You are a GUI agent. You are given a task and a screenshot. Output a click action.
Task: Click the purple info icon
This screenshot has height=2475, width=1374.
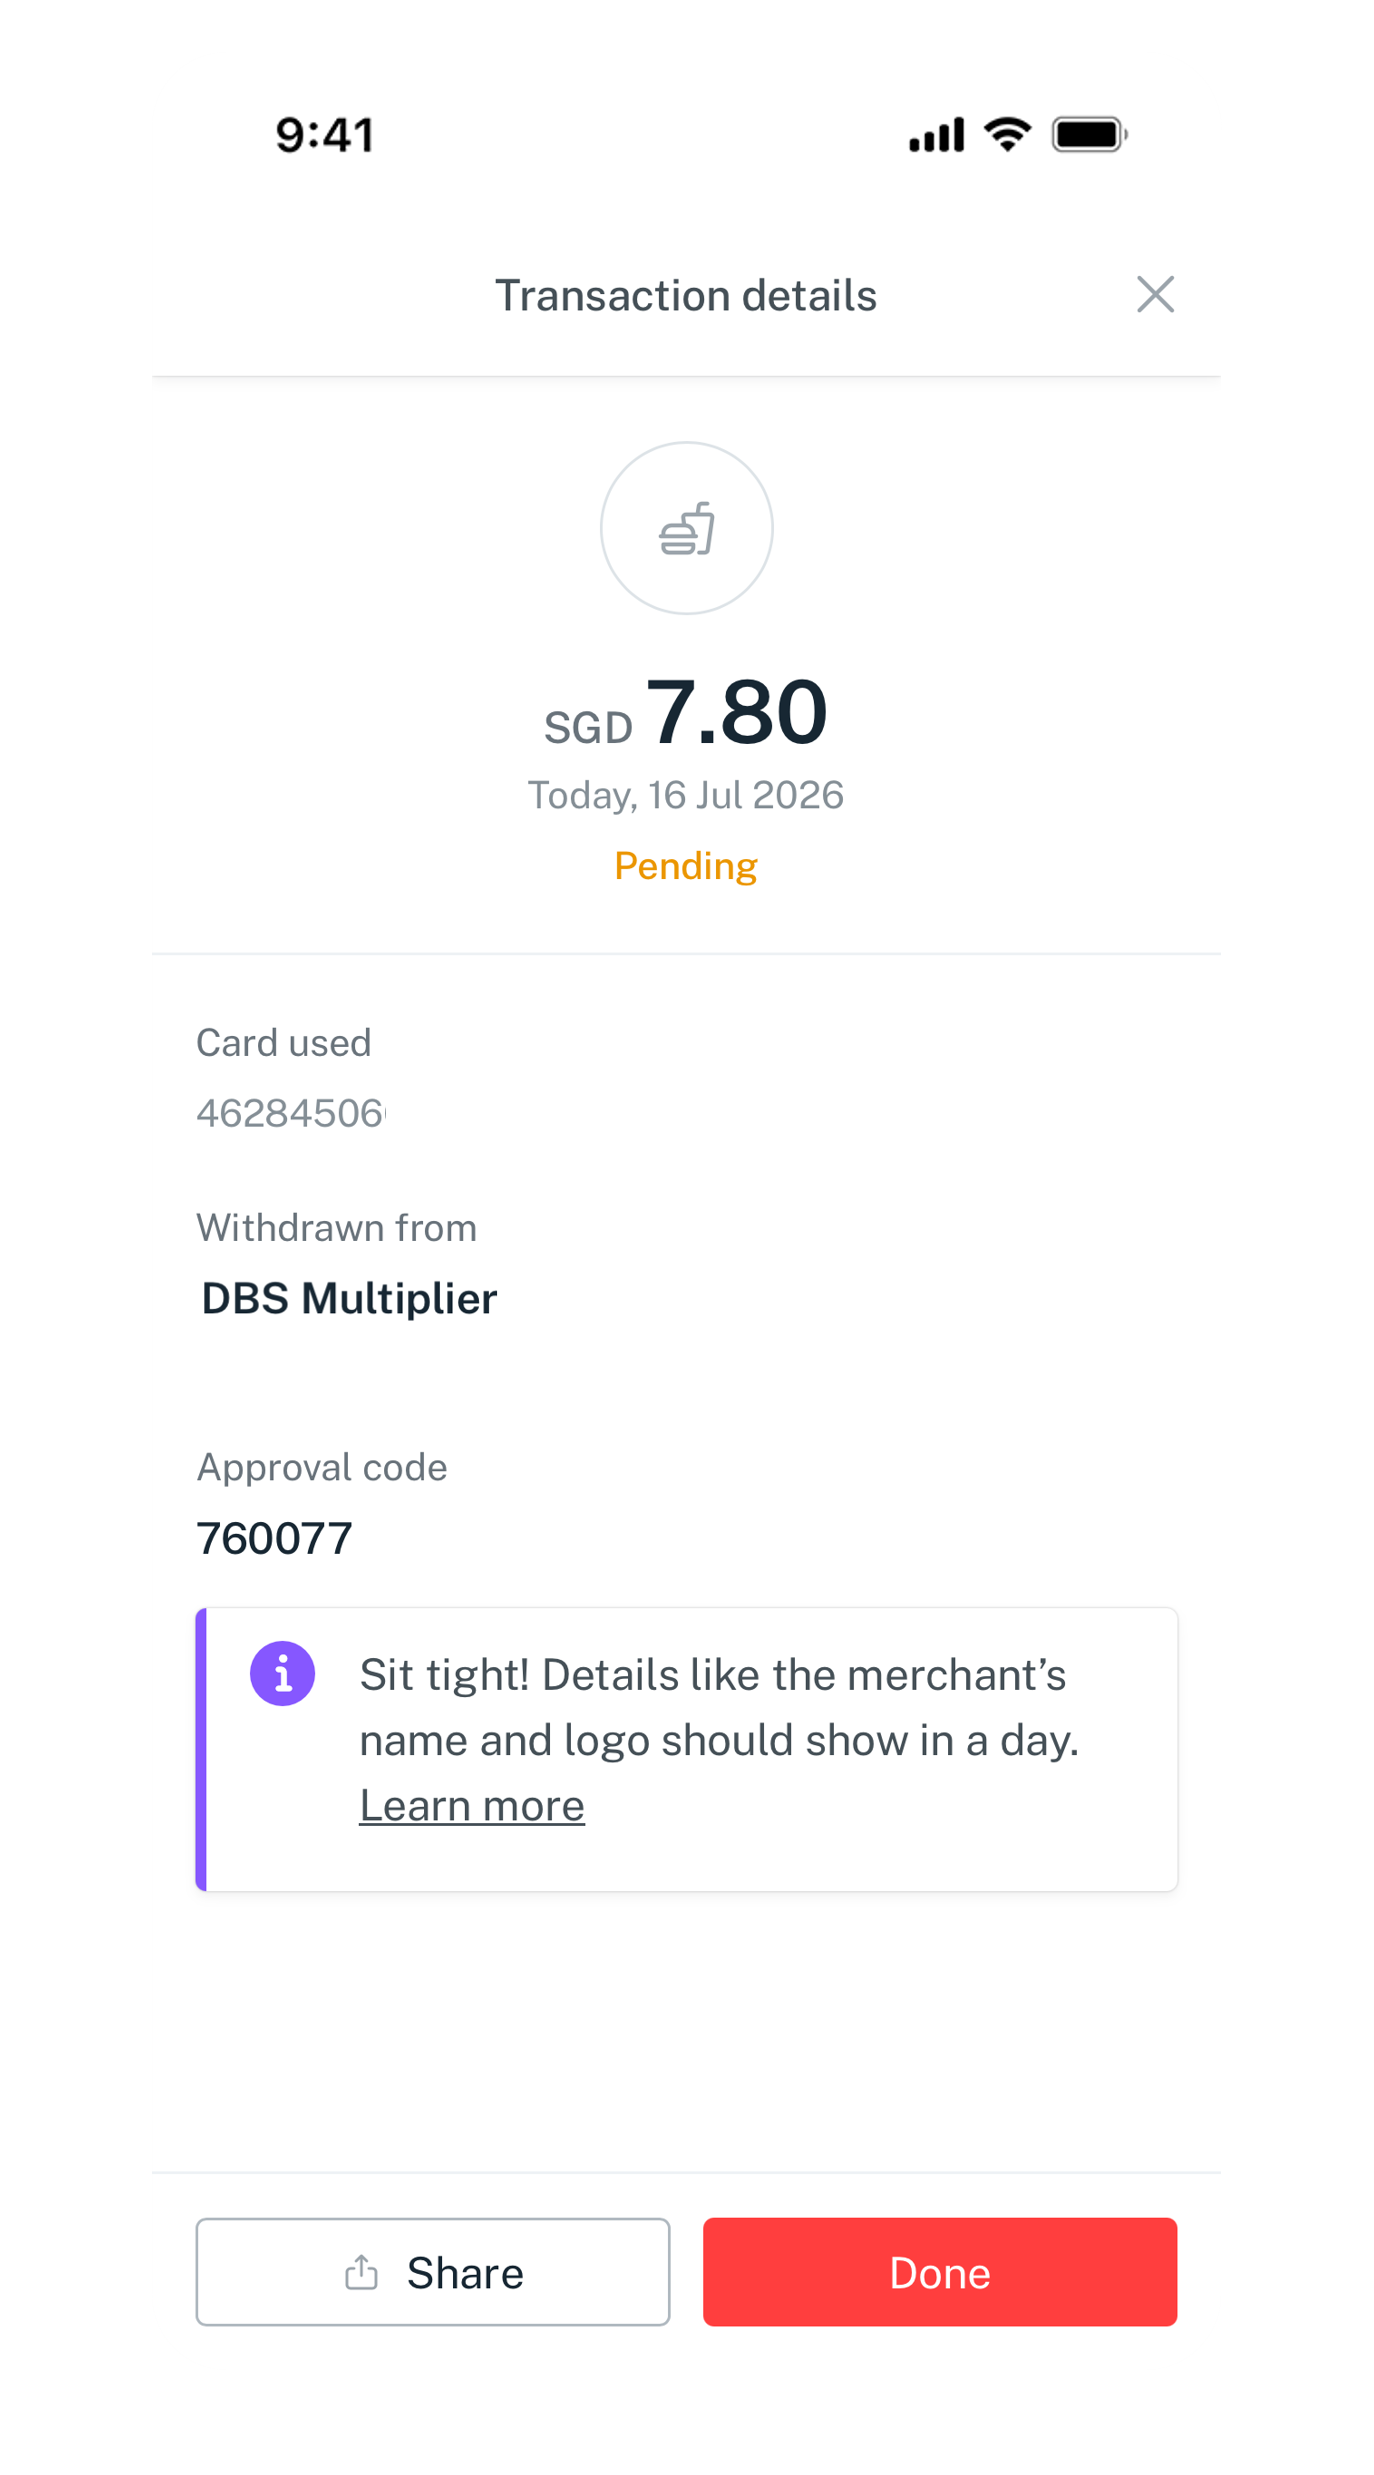pyautogui.click(x=282, y=1673)
